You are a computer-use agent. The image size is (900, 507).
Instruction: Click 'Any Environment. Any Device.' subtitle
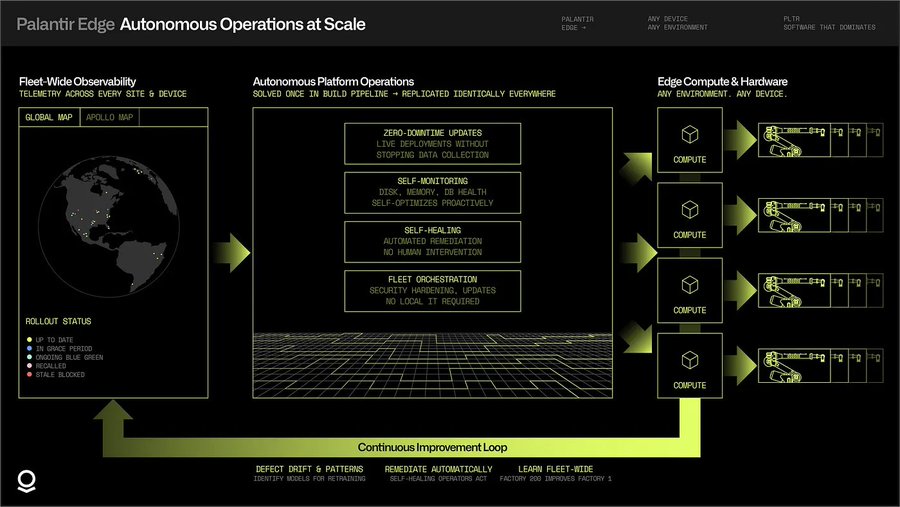pyautogui.click(x=722, y=94)
